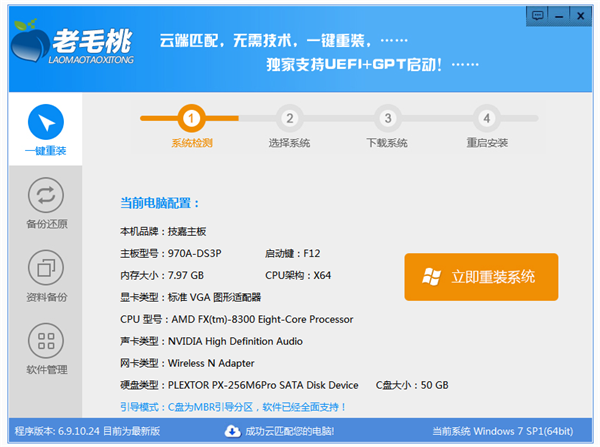The image size is (600, 447).
Task: Open the 资料备份 sidebar section
Action: (x=46, y=267)
